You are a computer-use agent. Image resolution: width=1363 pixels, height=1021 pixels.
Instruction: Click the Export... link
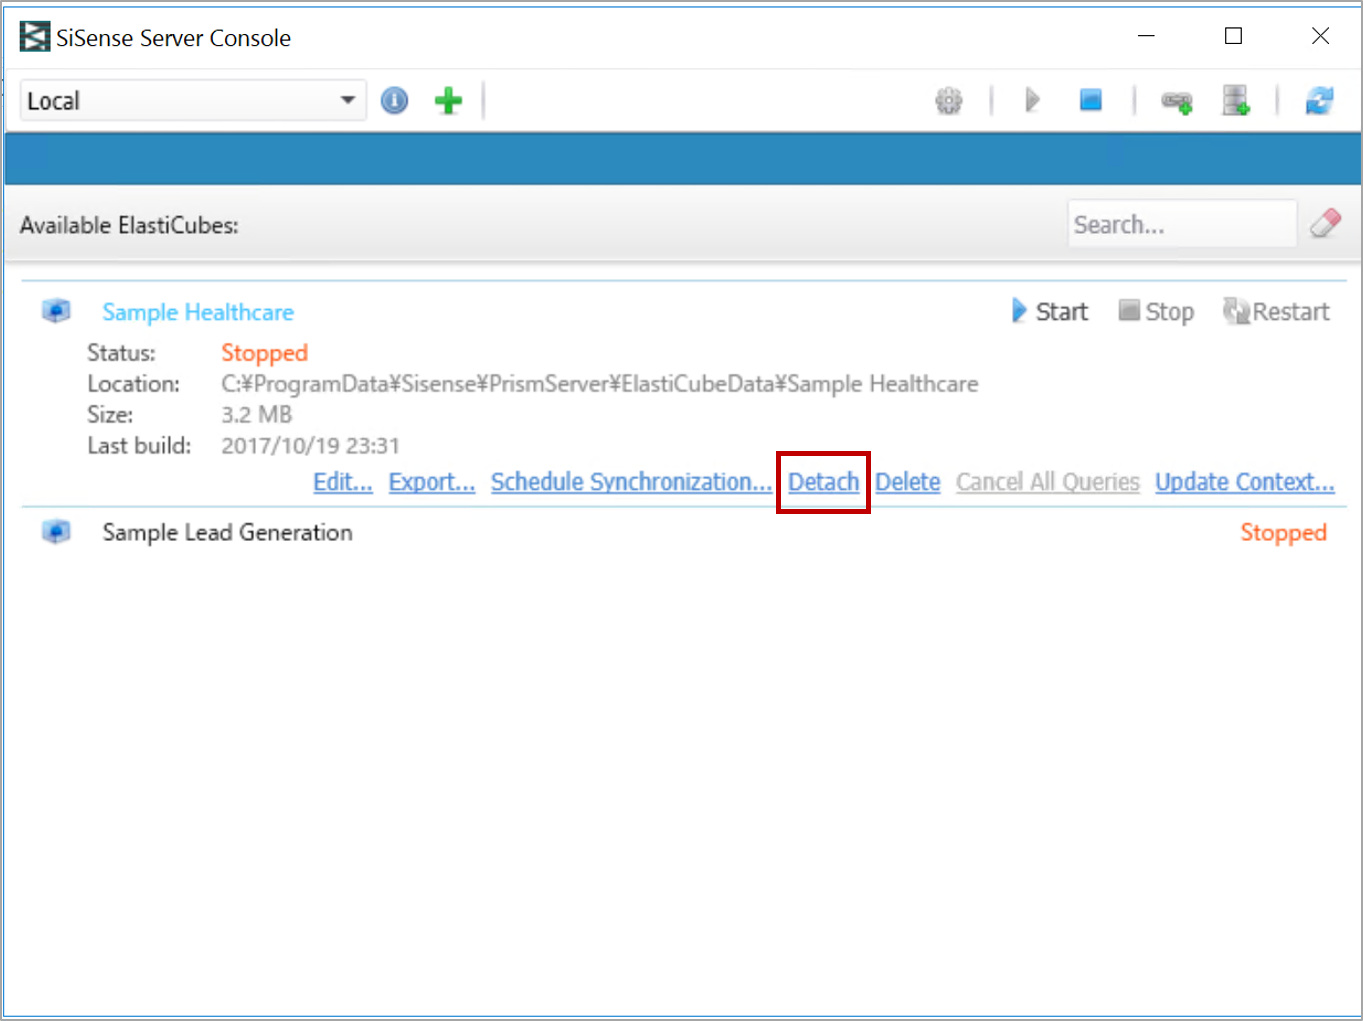click(x=432, y=482)
